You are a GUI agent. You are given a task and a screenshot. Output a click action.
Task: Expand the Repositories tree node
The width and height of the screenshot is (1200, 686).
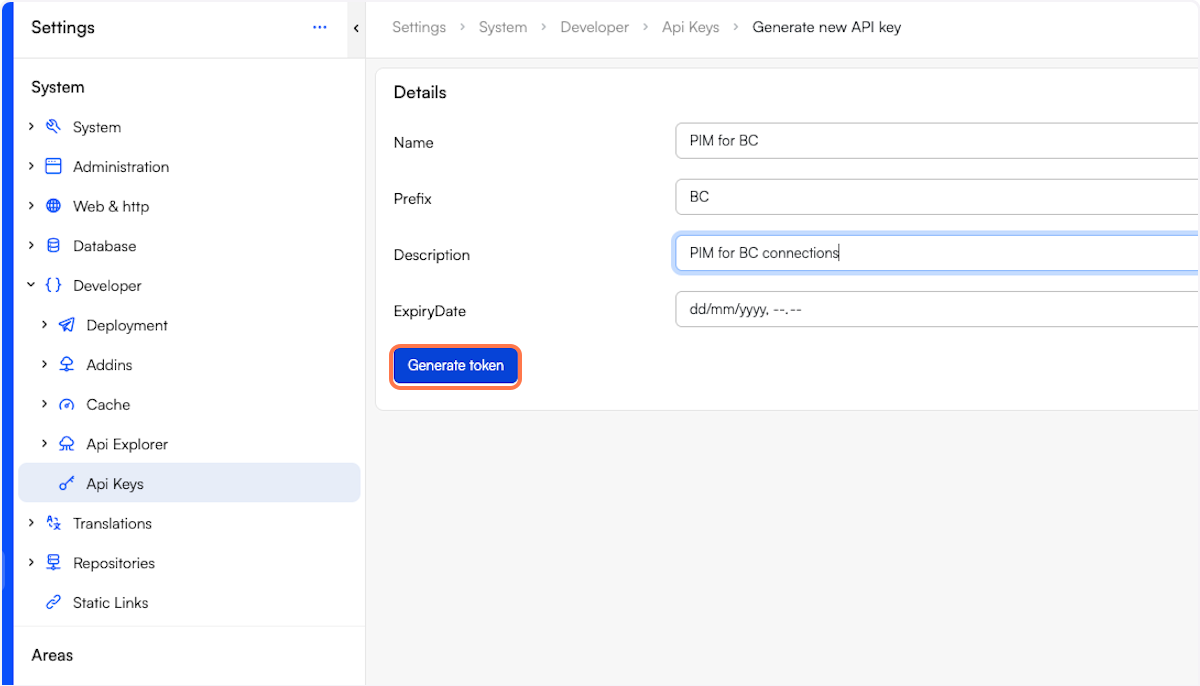[x=31, y=563]
